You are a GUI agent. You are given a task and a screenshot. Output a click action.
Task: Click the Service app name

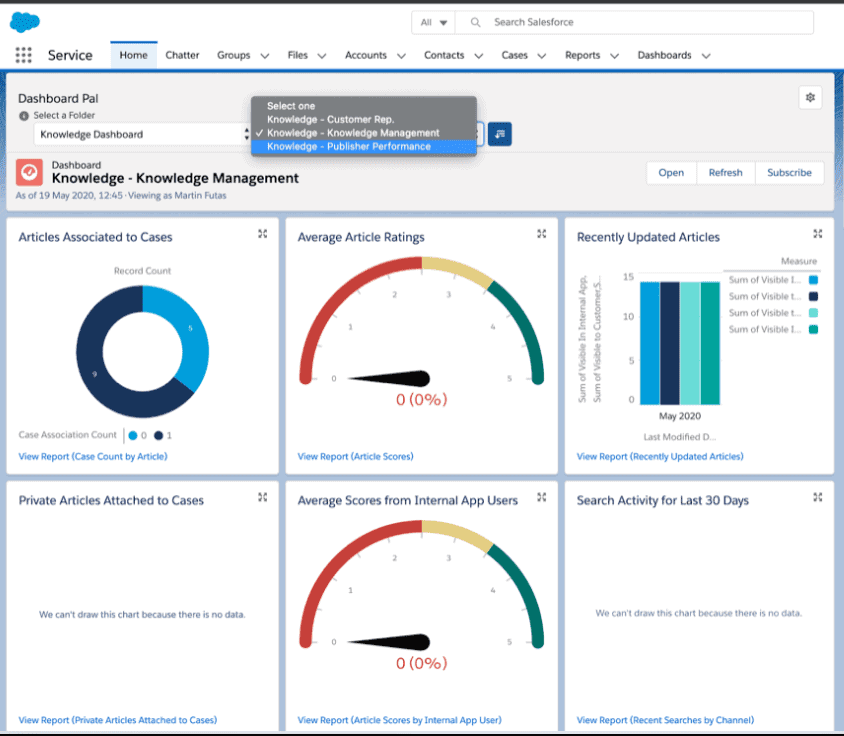click(70, 55)
